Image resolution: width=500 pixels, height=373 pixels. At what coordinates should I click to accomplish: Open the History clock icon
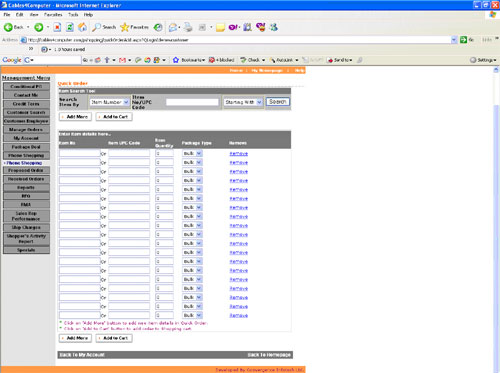click(x=158, y=27)
